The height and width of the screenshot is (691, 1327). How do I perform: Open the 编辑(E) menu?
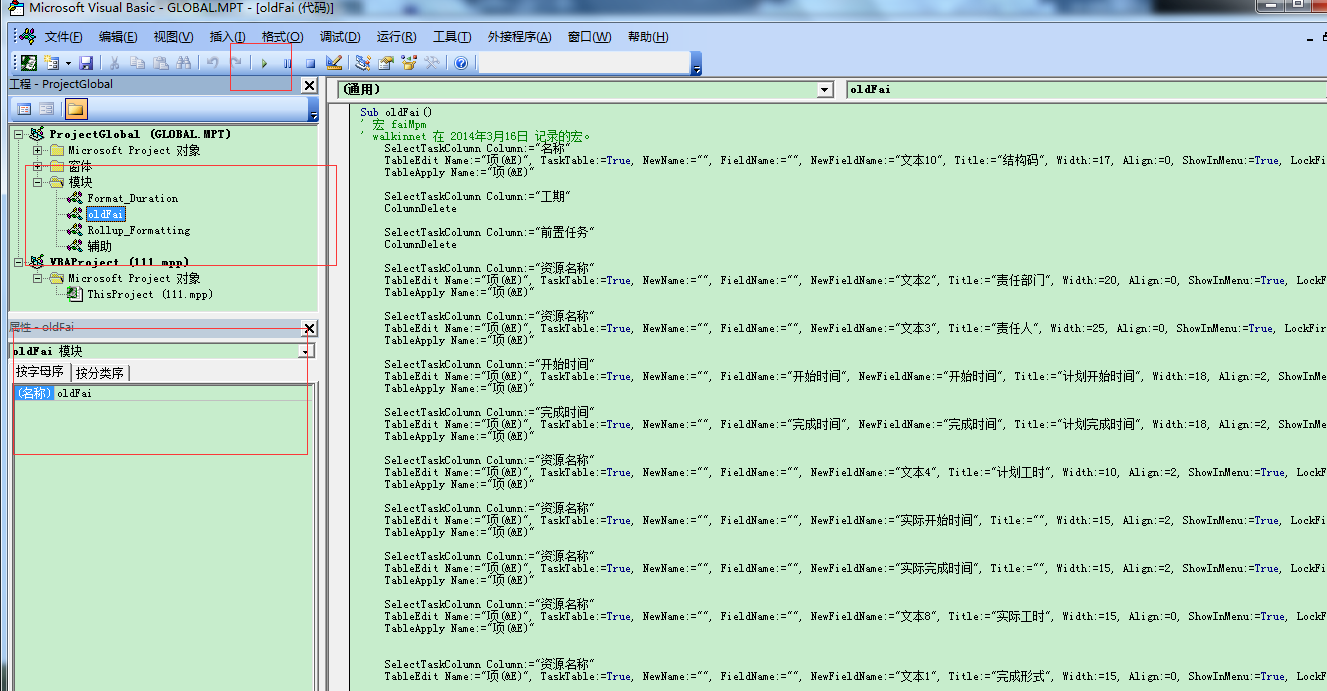click(x=118, y=37)
